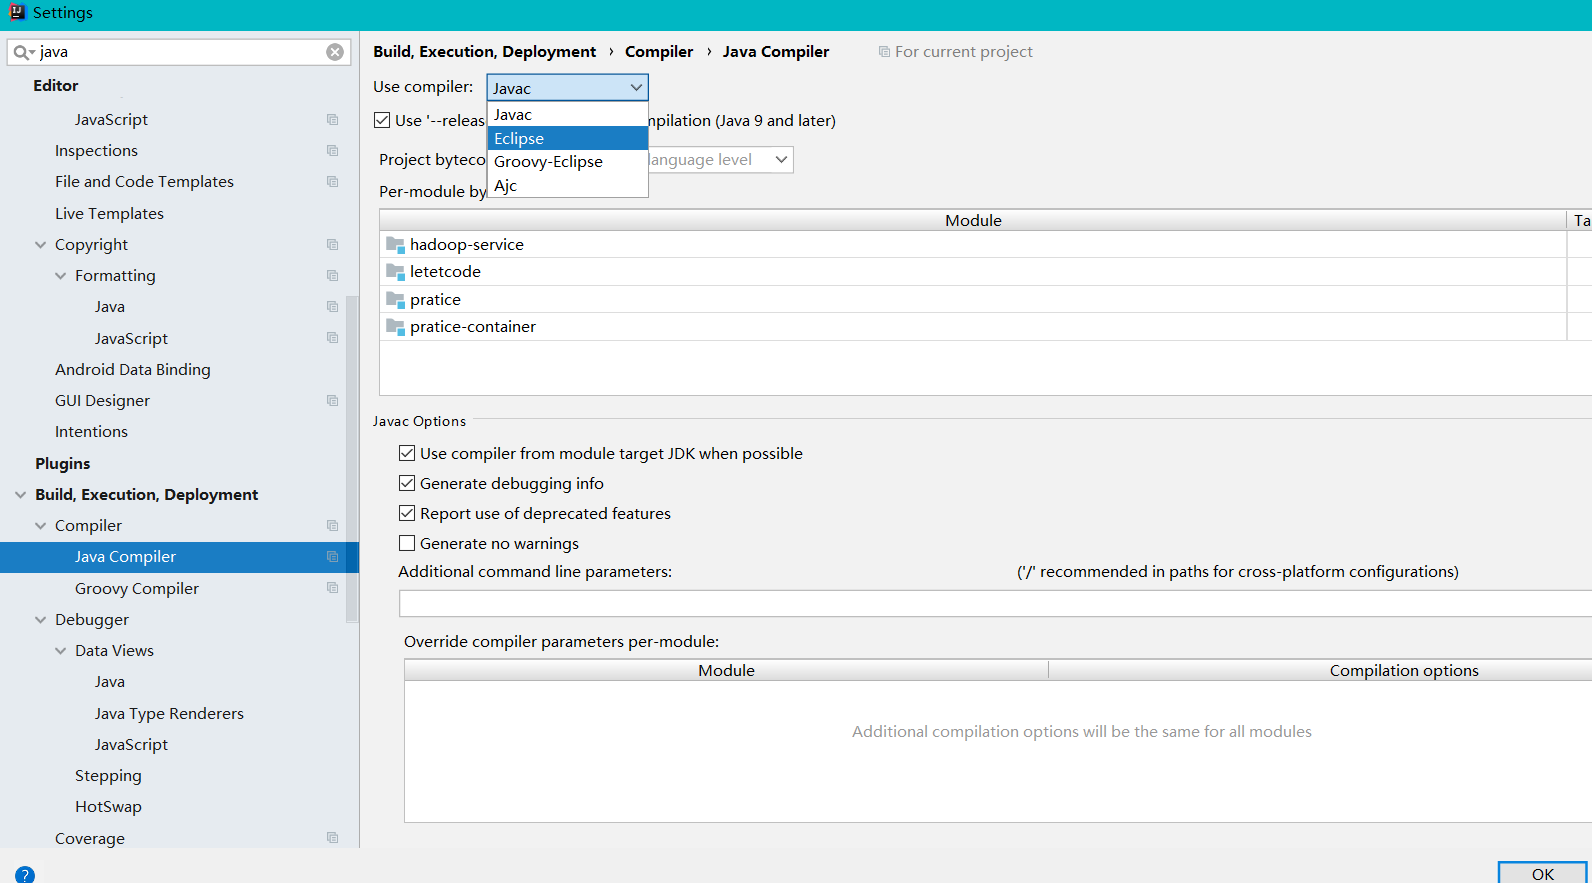Select Java under Data Views
The height and width of the screenshot is (883, 1592).
(110, 681)
